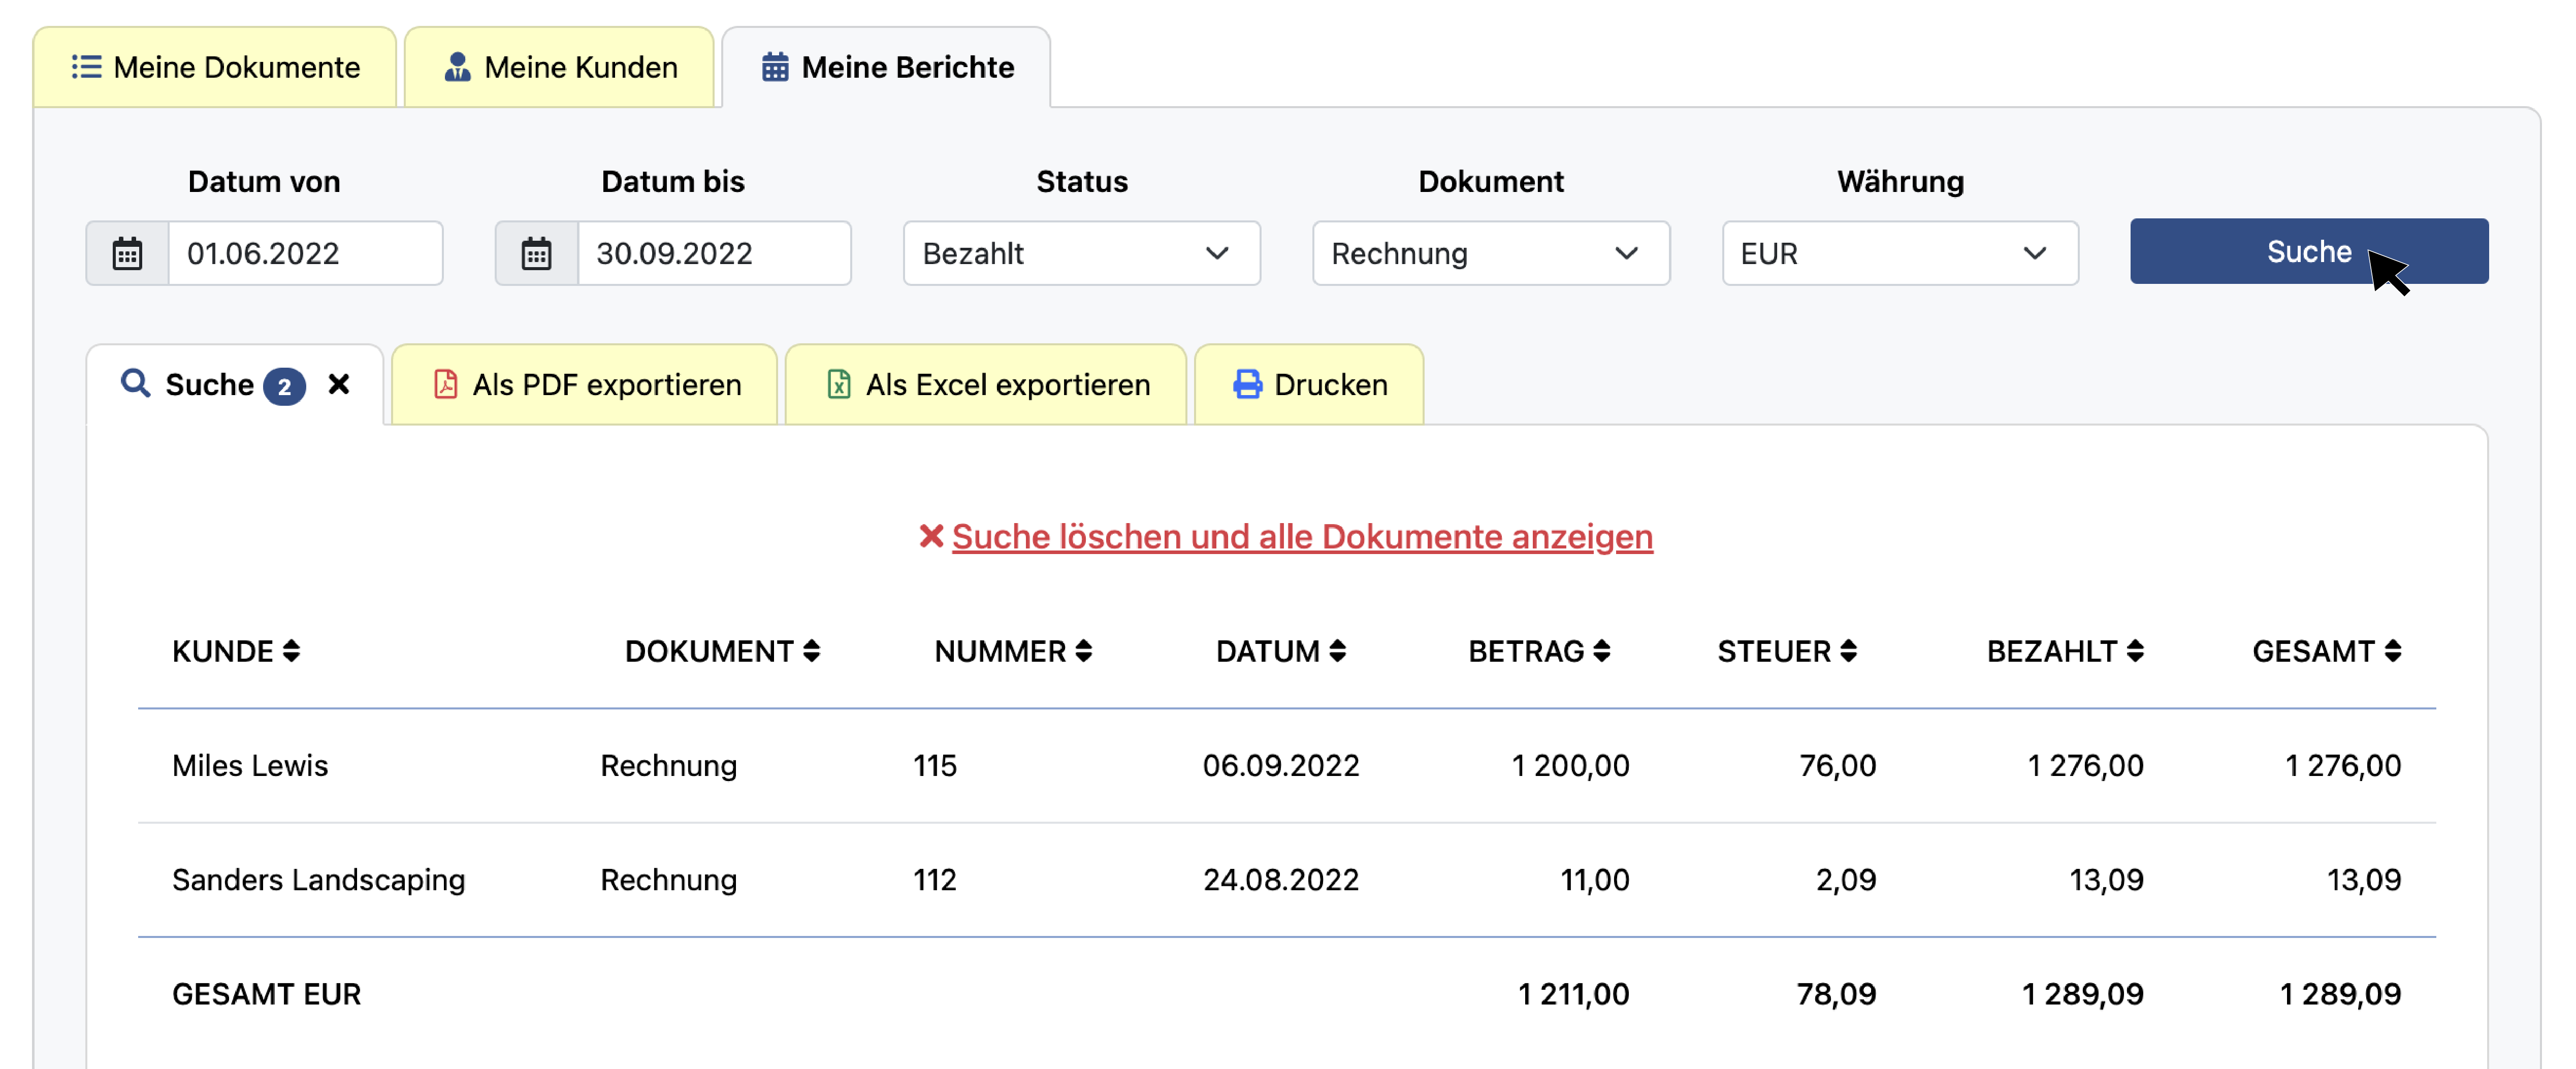Click the sort arrows next to STEUER
The image size is (2576, 1069).
(1848, 651)
